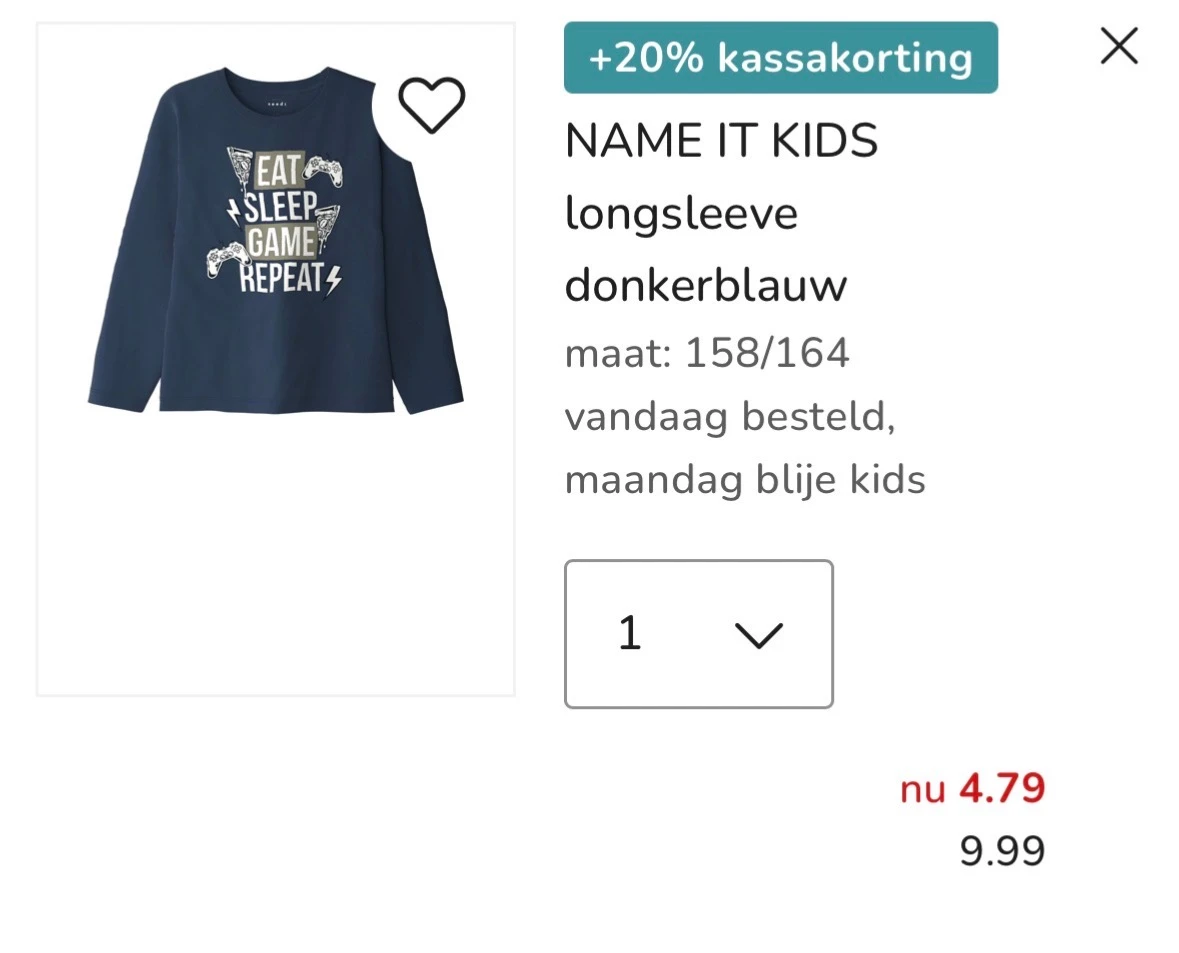Select the maat: 158/164 size text
1179x953 pixels.
click(707, 353)
